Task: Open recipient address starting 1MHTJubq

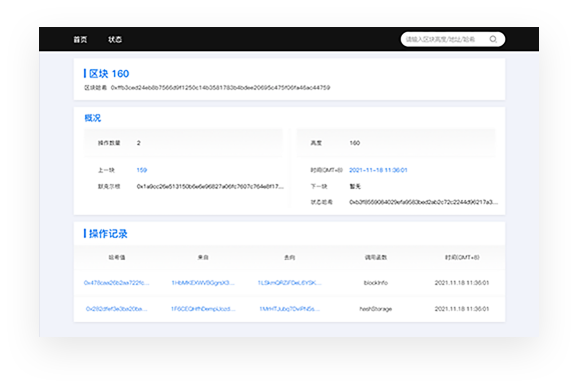Action: pos(289,309)
